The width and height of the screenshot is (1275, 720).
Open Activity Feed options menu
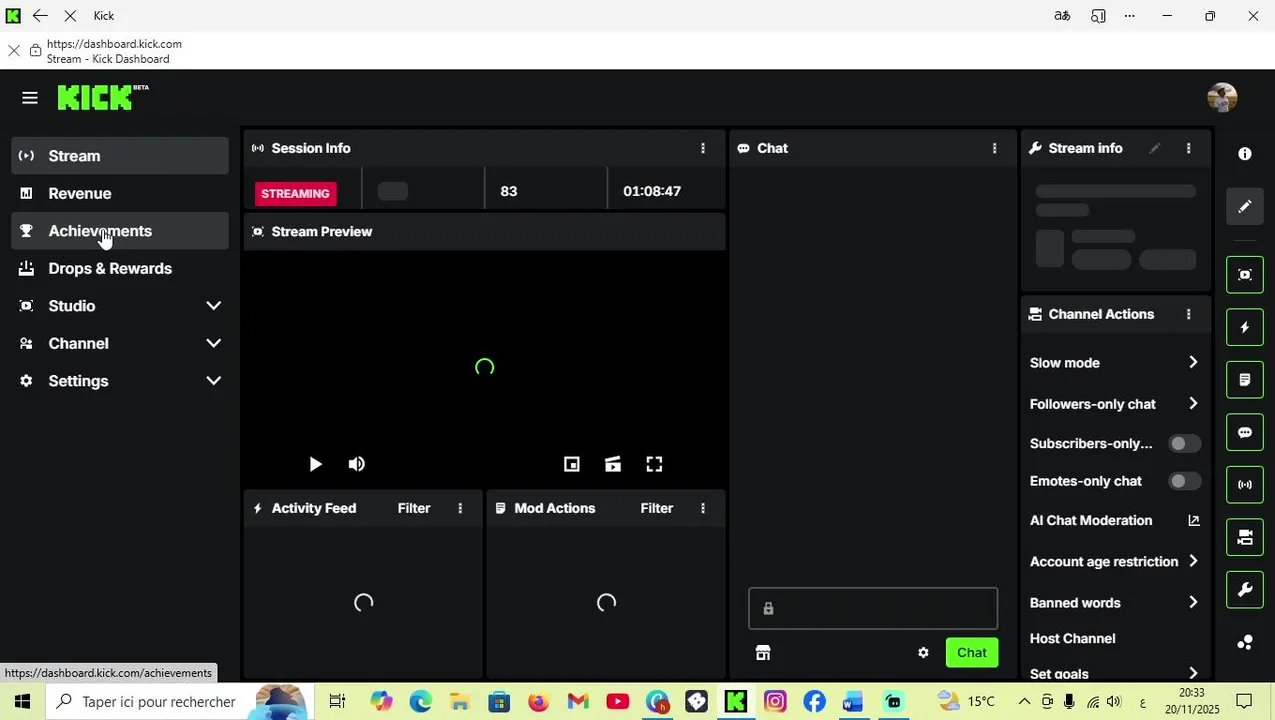click(460, 508)
